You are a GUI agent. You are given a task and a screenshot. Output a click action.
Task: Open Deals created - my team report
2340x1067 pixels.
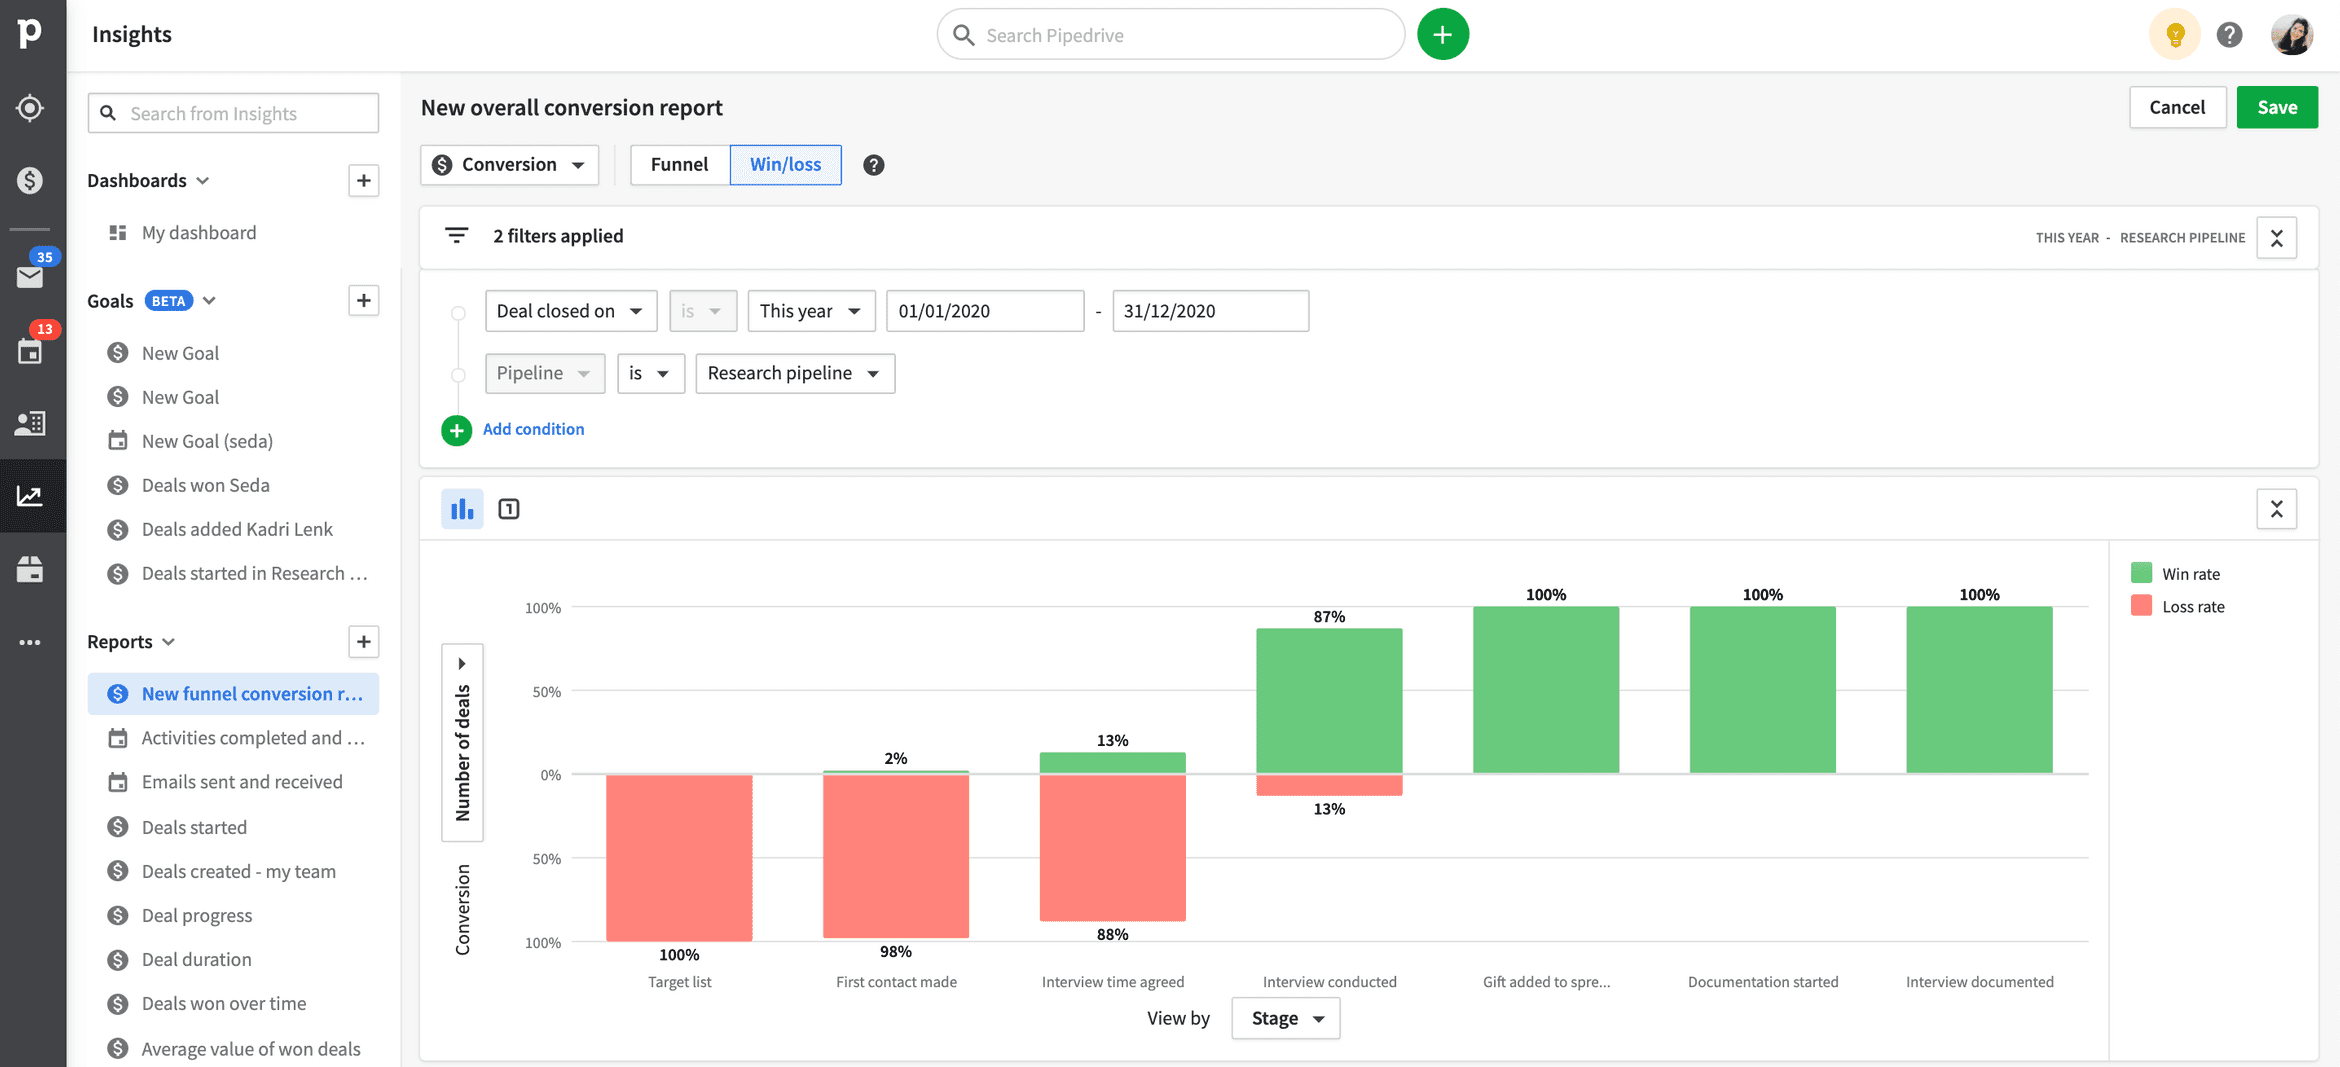click(238, 871)
